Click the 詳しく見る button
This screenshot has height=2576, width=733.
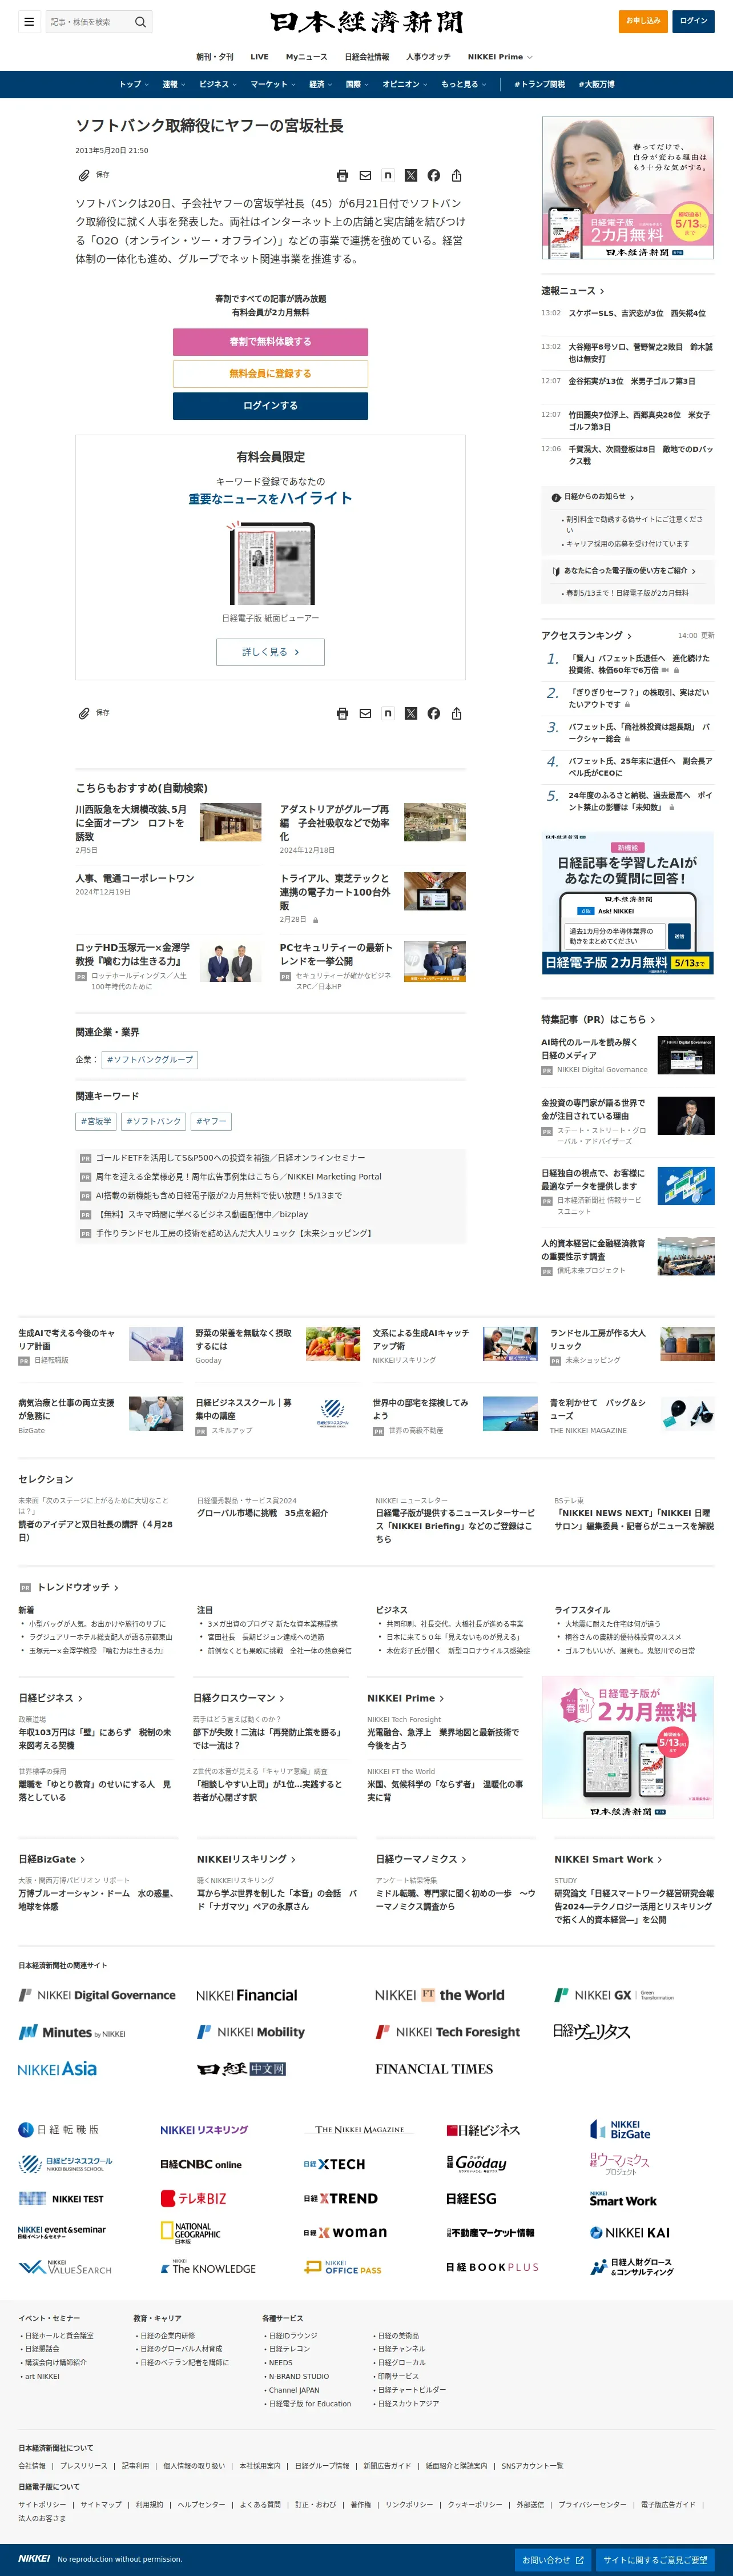pos(270,652)
